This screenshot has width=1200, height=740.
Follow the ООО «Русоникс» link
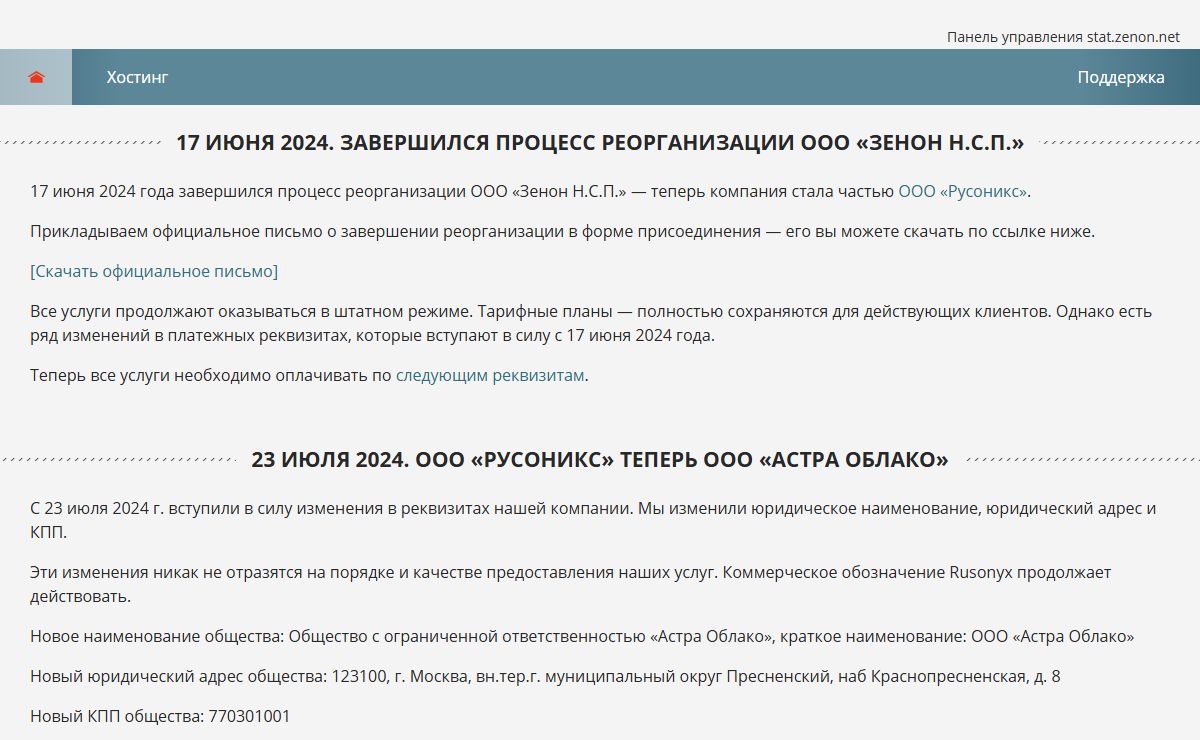[x=962, y=191]
